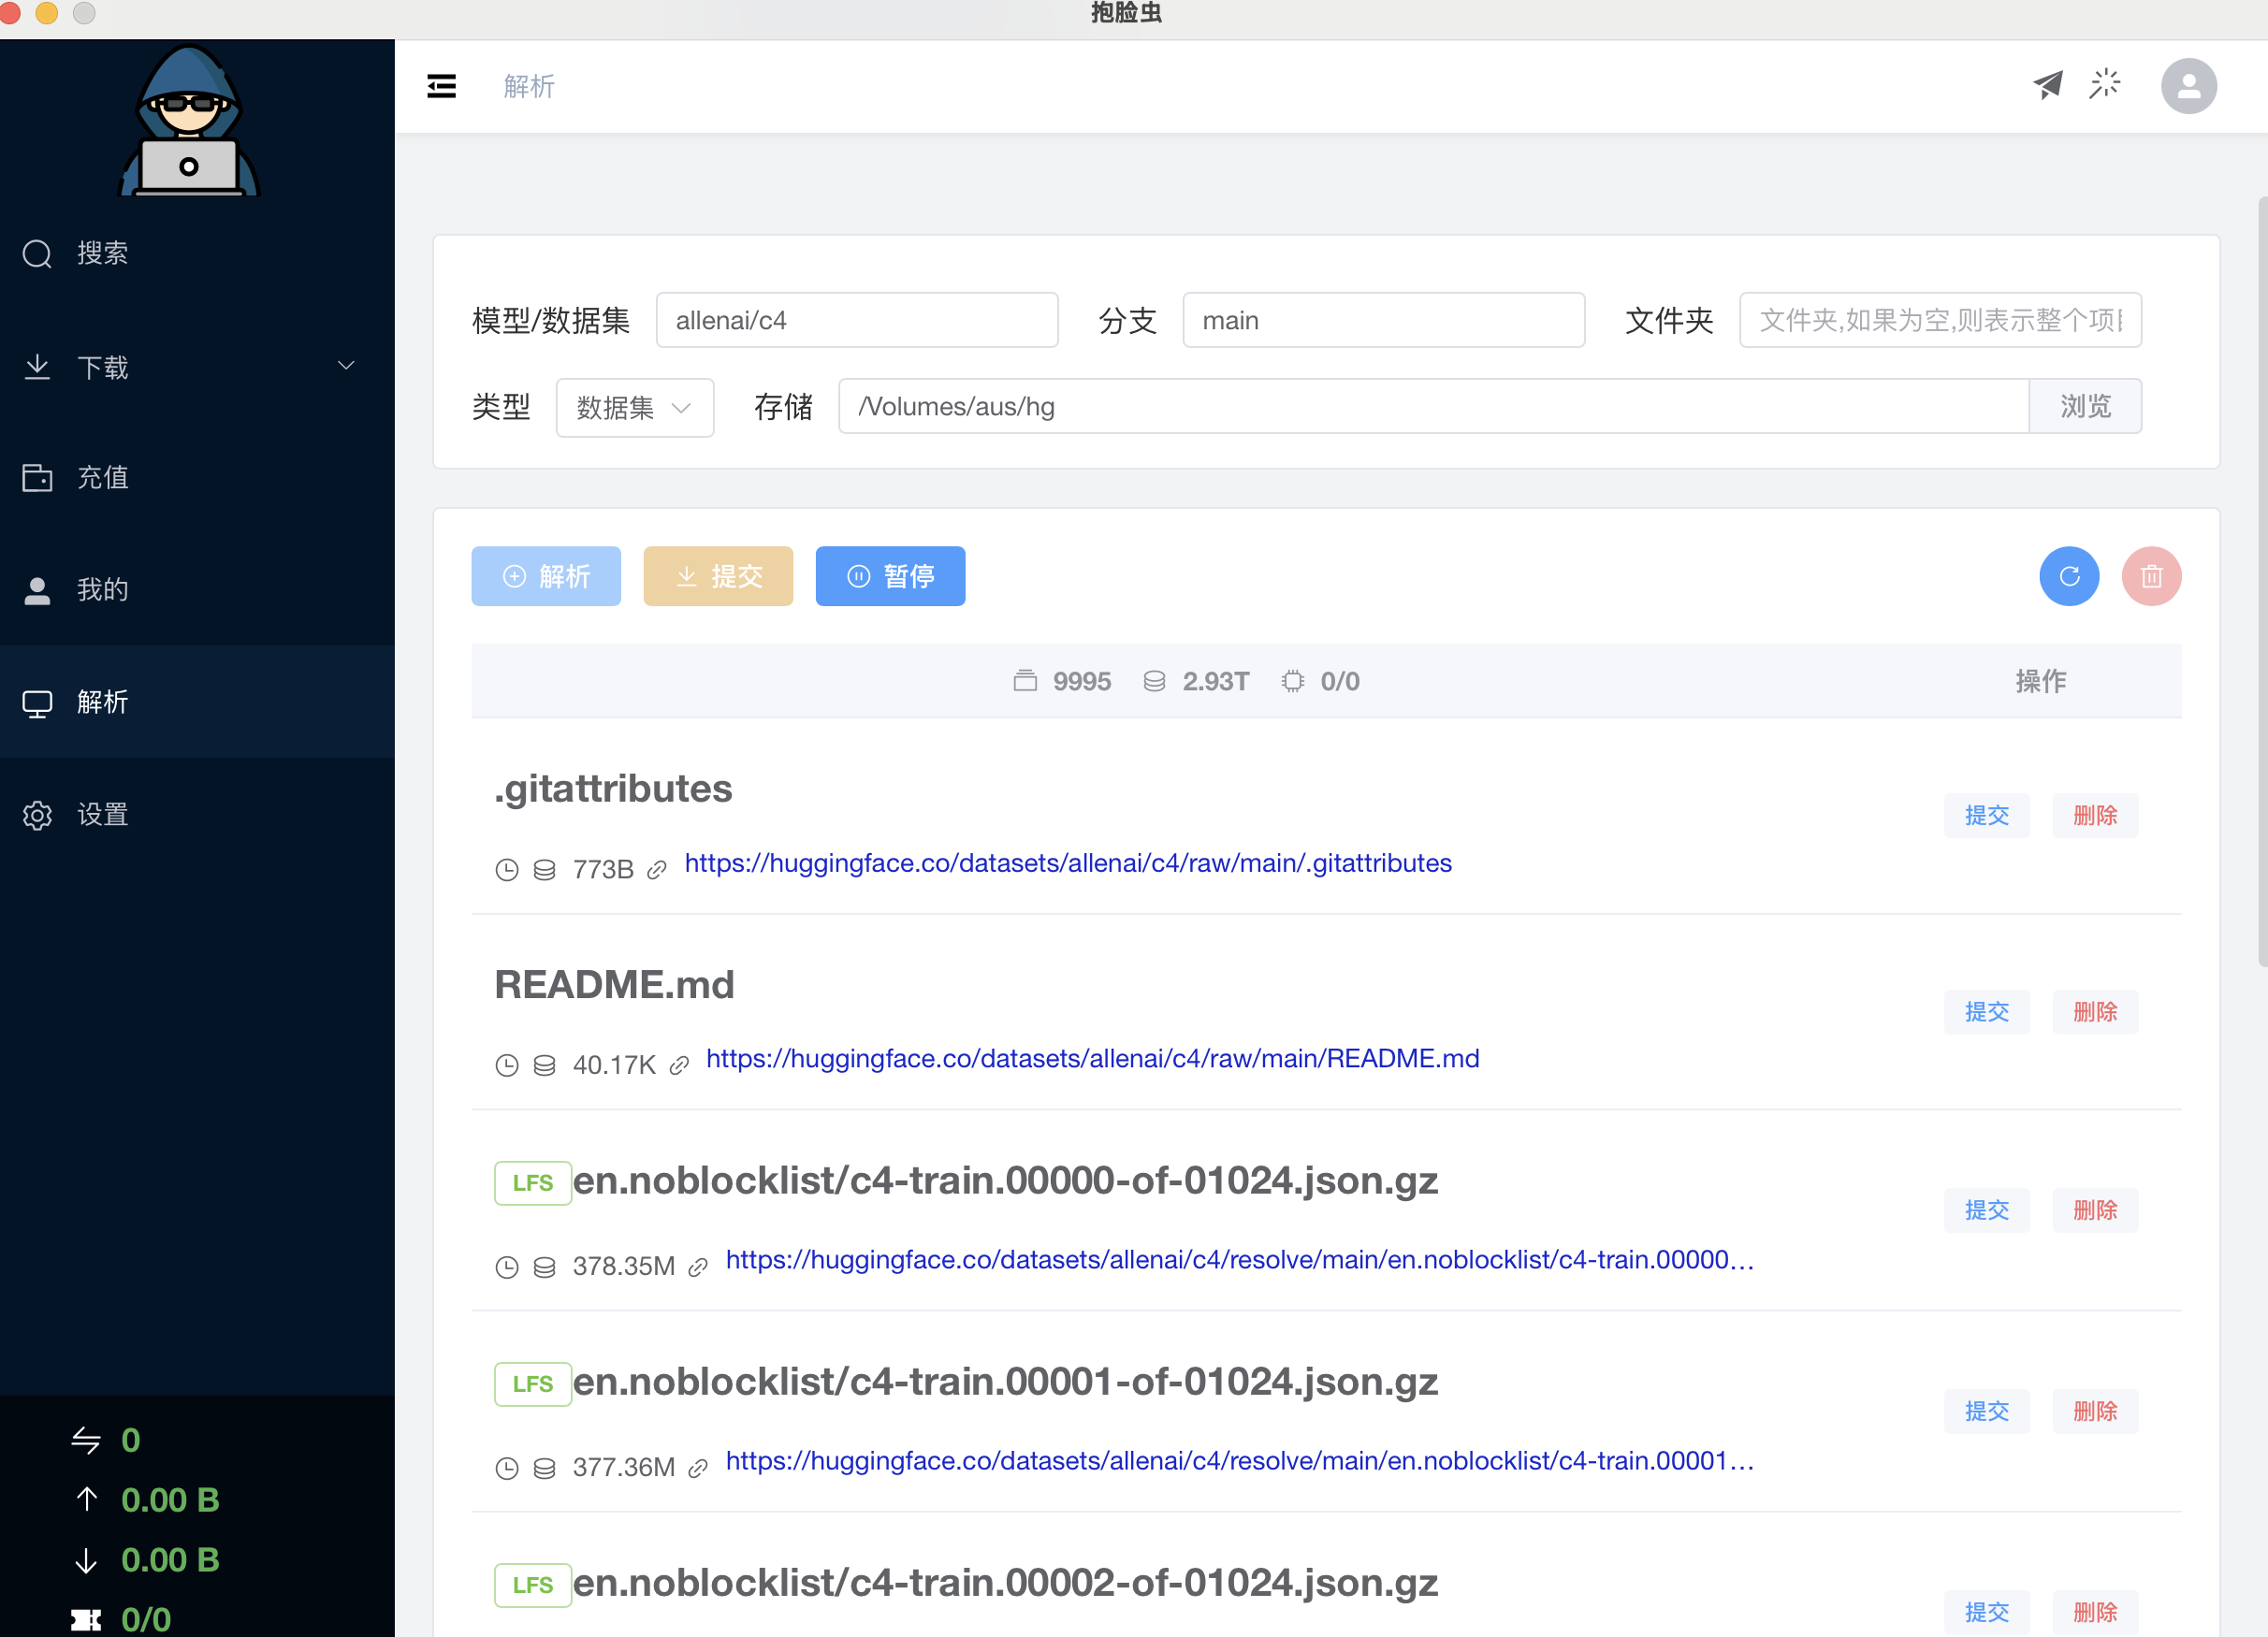
Task: Open the .gitattributes huggingface URL link
Action: click(x=1067, y=863)
